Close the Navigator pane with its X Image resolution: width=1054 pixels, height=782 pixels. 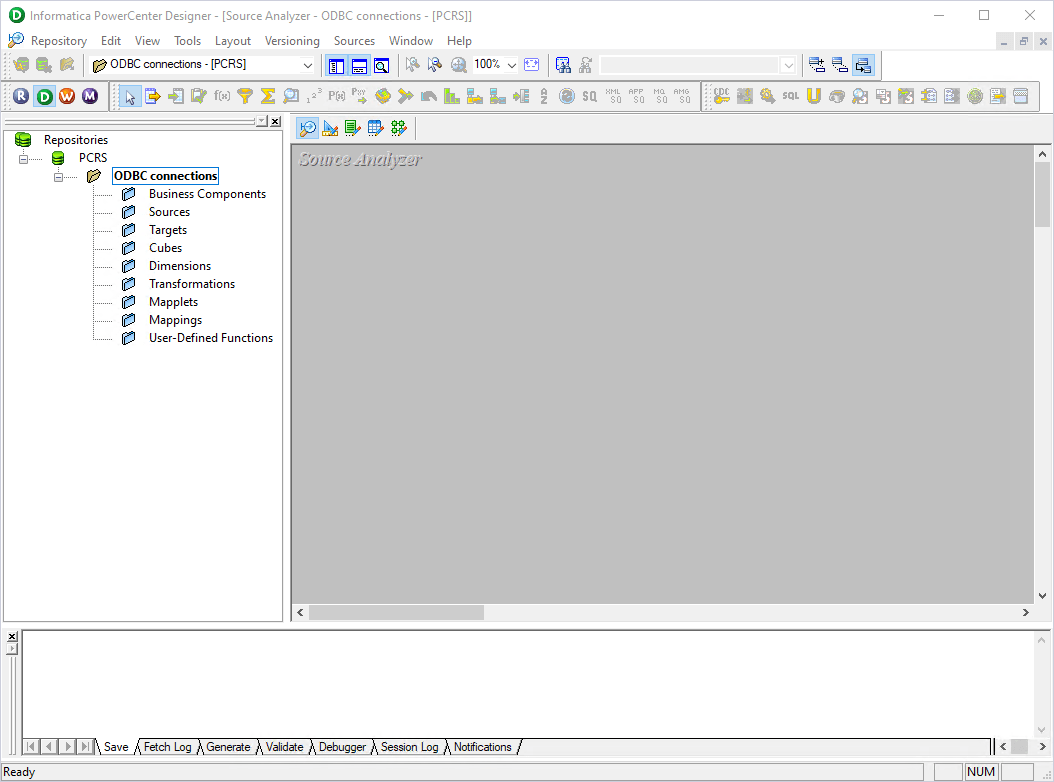tap(275, 121)
